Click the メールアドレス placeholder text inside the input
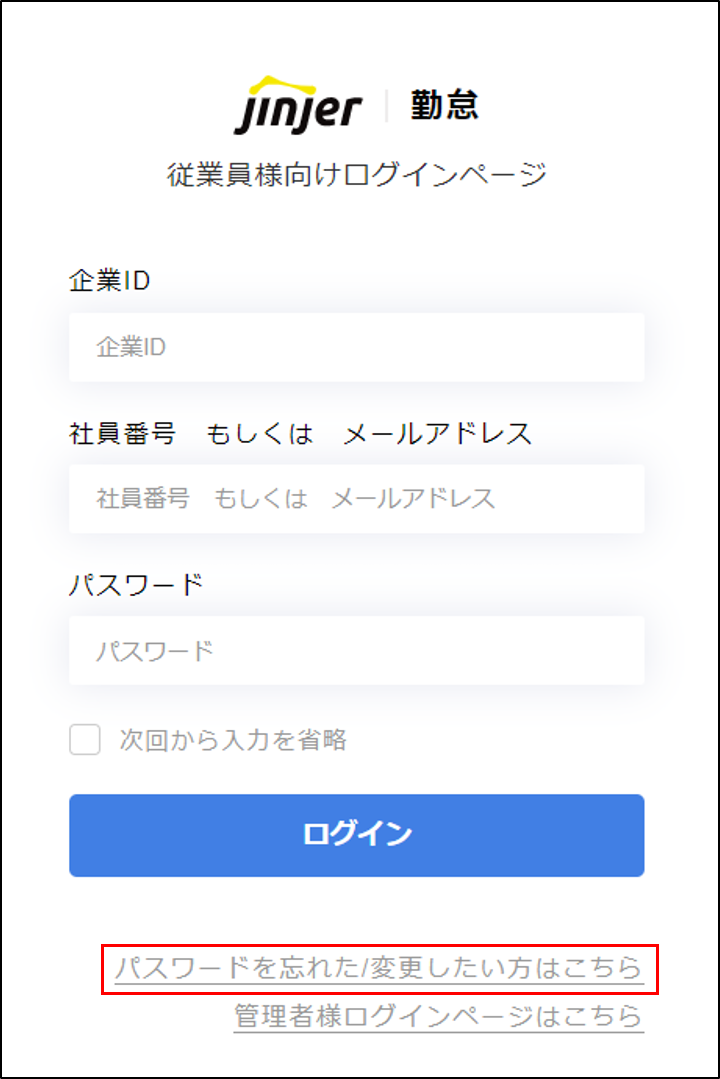 (x=413, y=498)
